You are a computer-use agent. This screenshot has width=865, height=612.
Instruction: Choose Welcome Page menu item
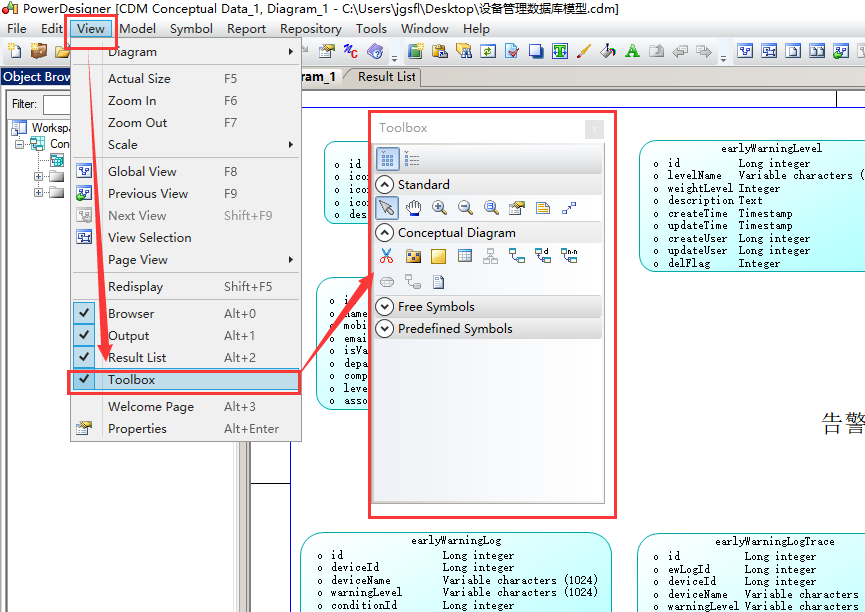pyautogui.click(x=186, y=407)
